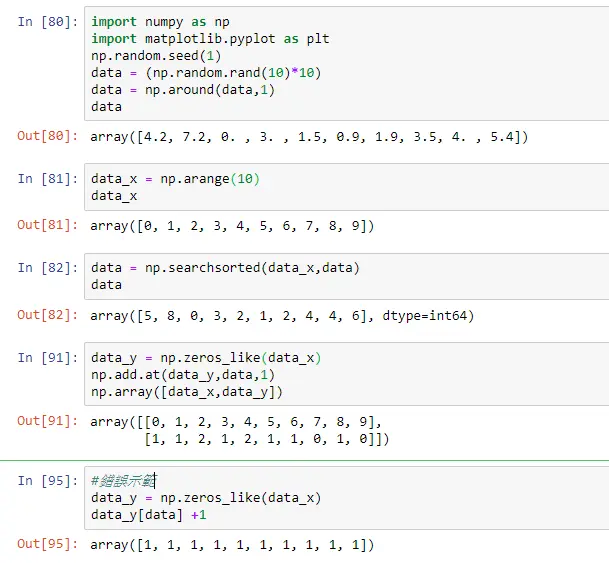Click the line 'np.add.at(data_y,data,1)'
Image resolution: width=609 pixels, height=563 pixels.
183,375
